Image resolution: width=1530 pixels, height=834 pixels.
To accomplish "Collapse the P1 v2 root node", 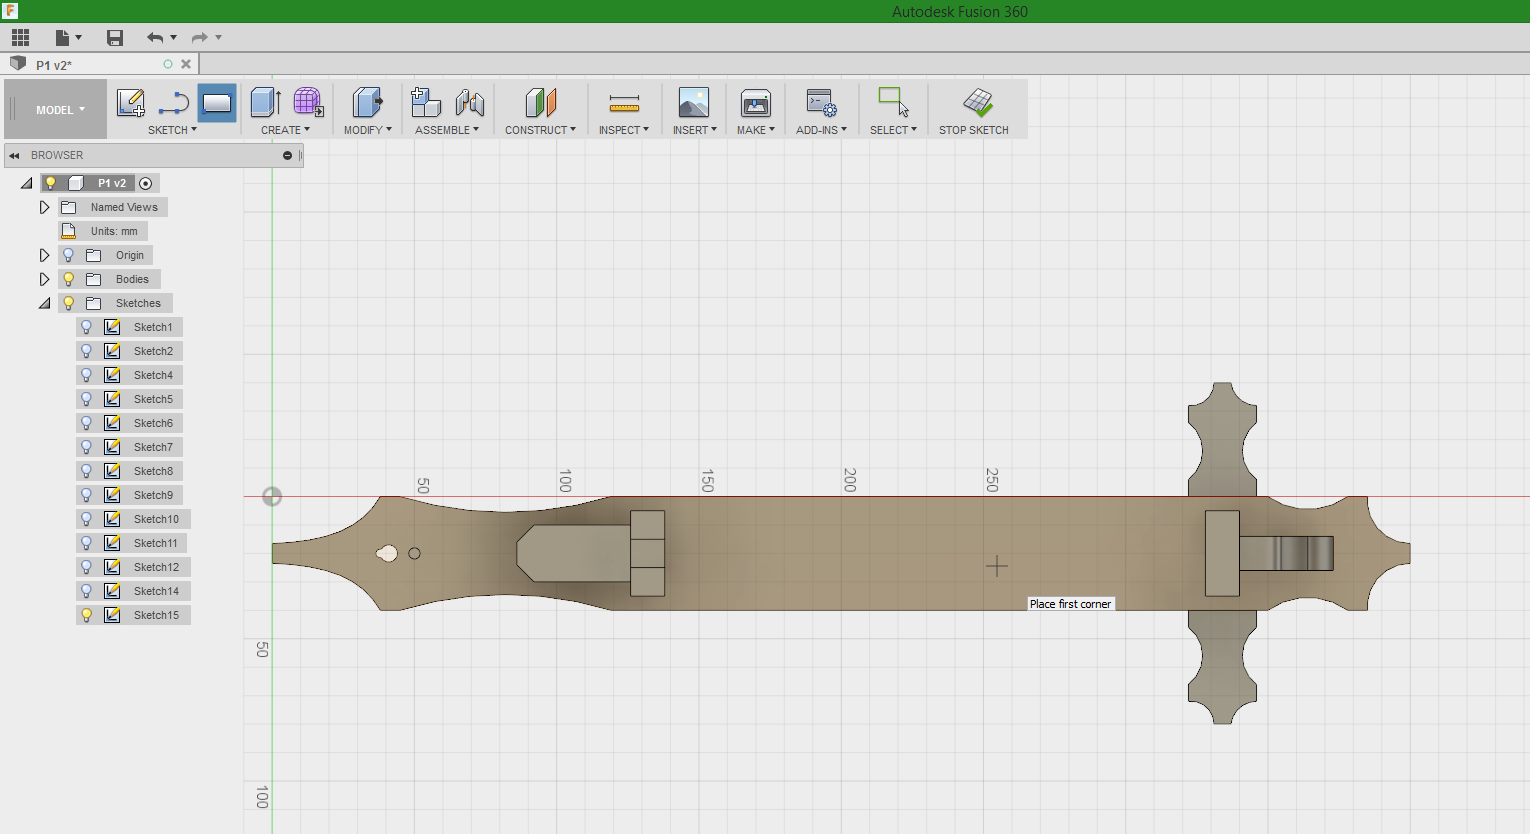I will coord(27,183).
